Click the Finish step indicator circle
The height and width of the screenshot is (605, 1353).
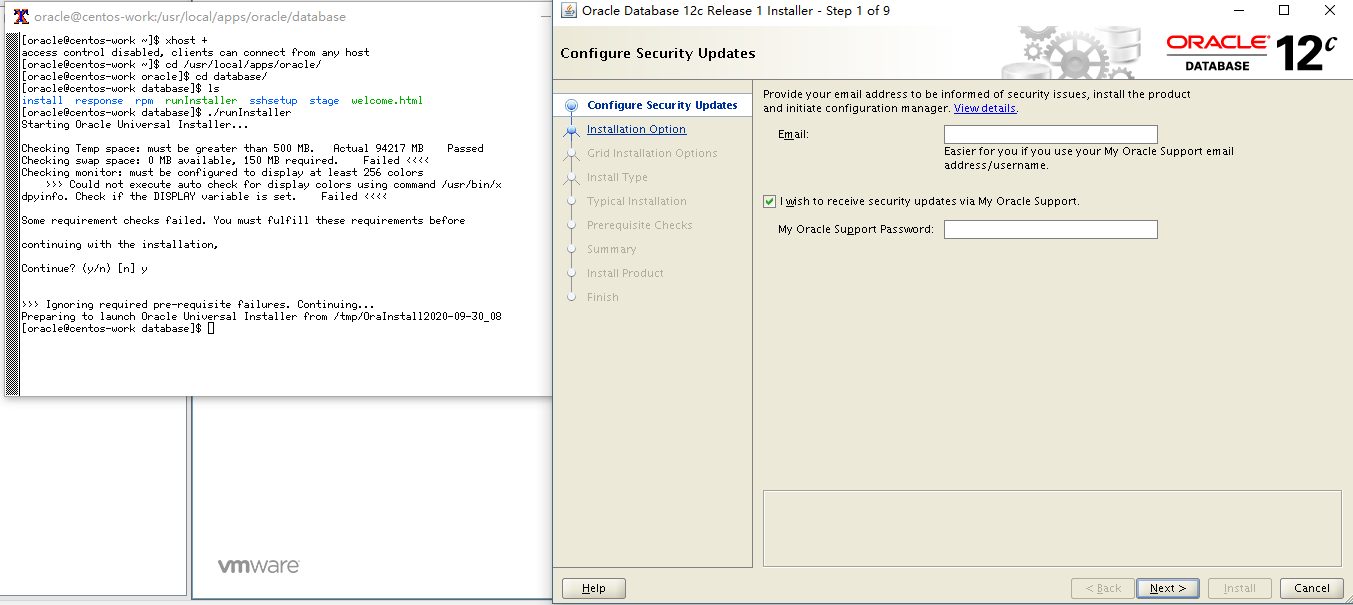click(x=570, y=297)
